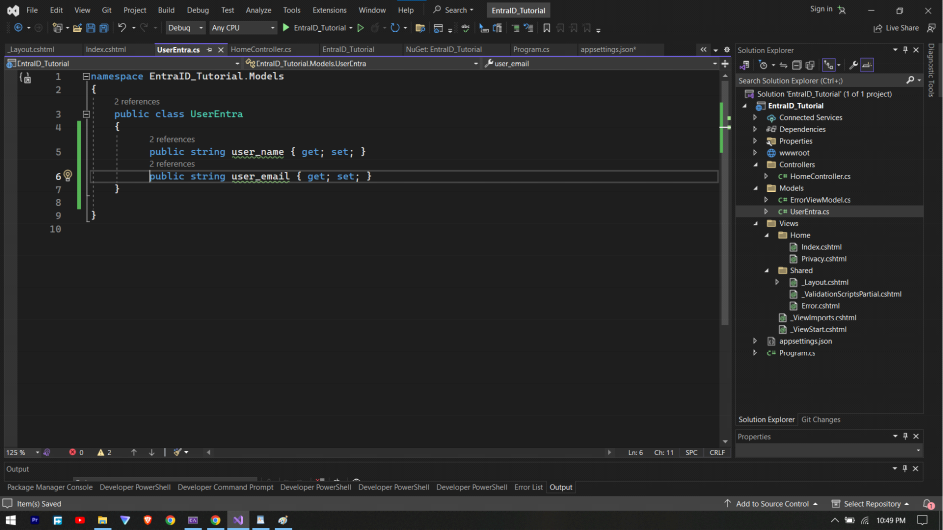This screenshot has height=530, width=943.
Task: Switch to the HomeController.cs tab
Action: 261,49
